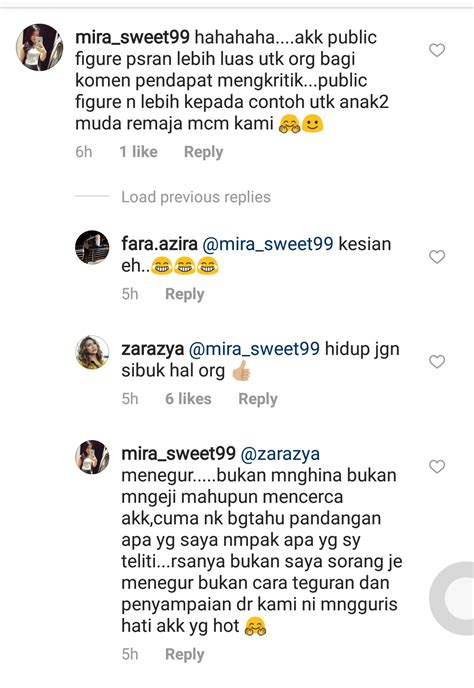Open fara.azira username link
474x688 pixels.
click(x=159, y=244)
